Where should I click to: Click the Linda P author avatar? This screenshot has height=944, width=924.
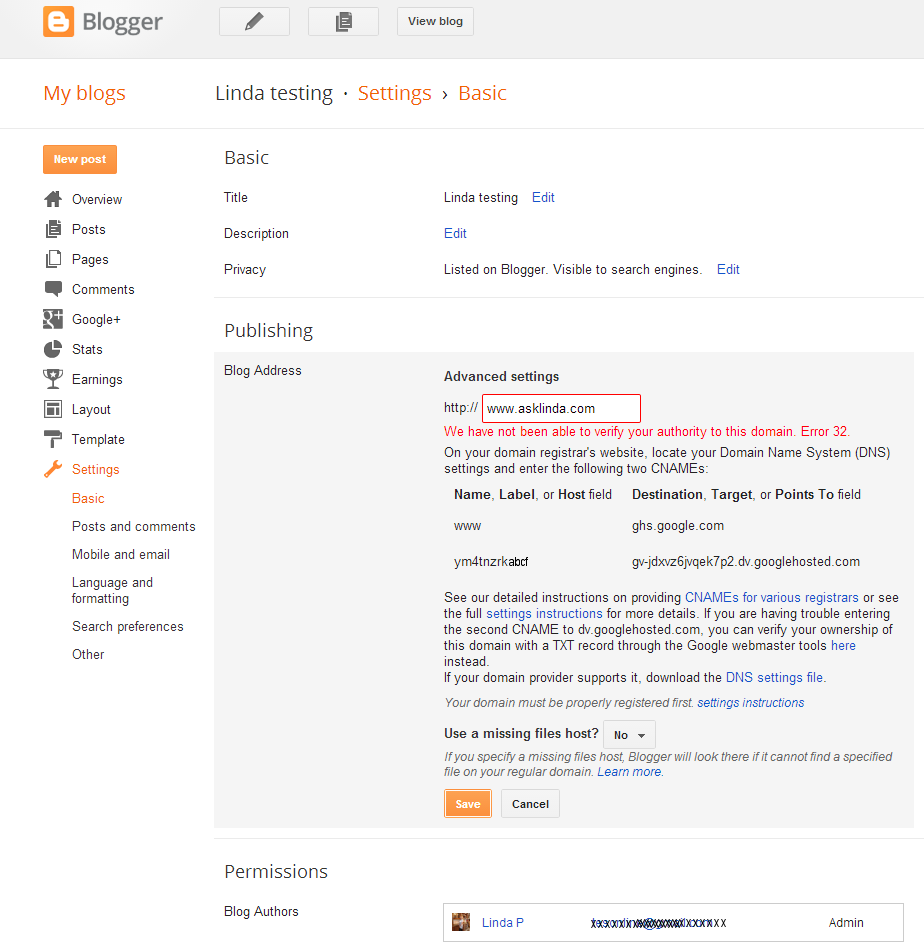click(x=461, y=922)
